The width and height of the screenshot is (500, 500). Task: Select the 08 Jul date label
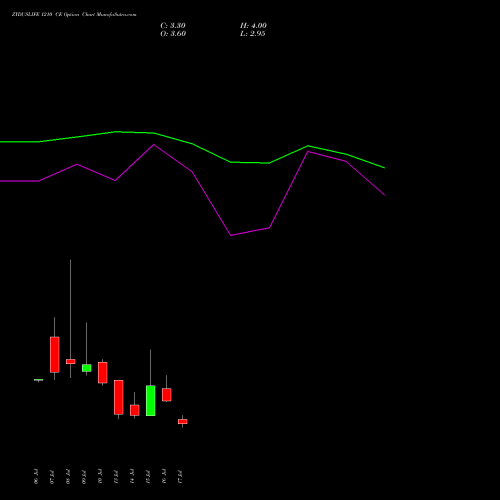[68, 476]
